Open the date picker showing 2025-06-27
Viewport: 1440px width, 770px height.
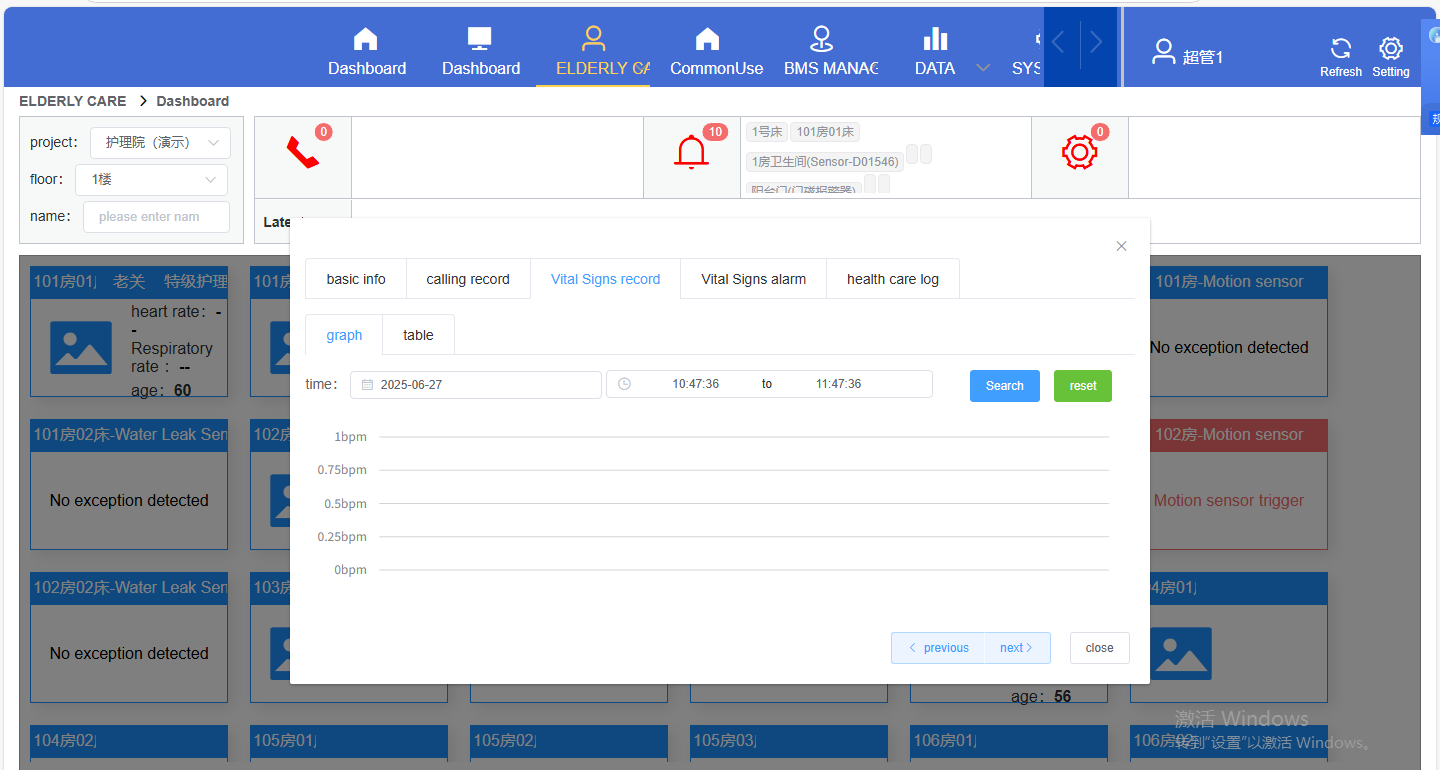tap(476, 384)
